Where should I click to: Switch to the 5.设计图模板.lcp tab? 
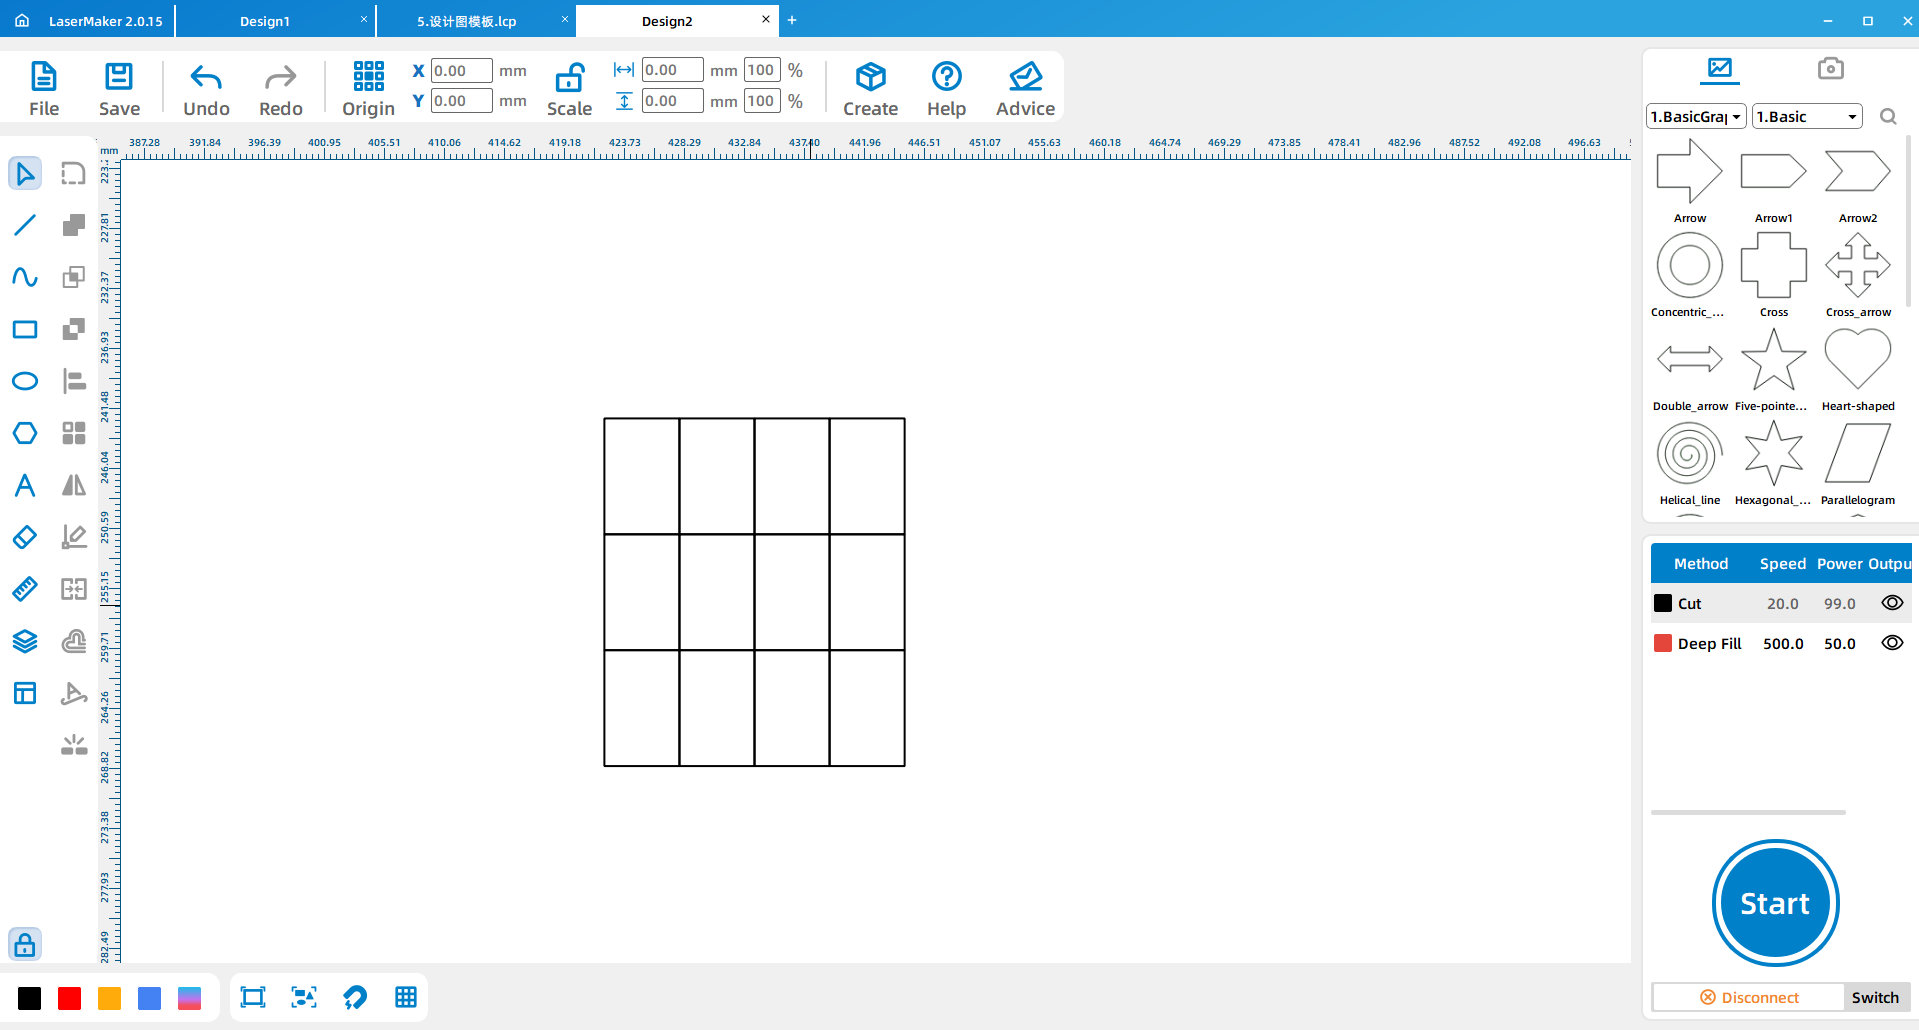tap(466, 21)
